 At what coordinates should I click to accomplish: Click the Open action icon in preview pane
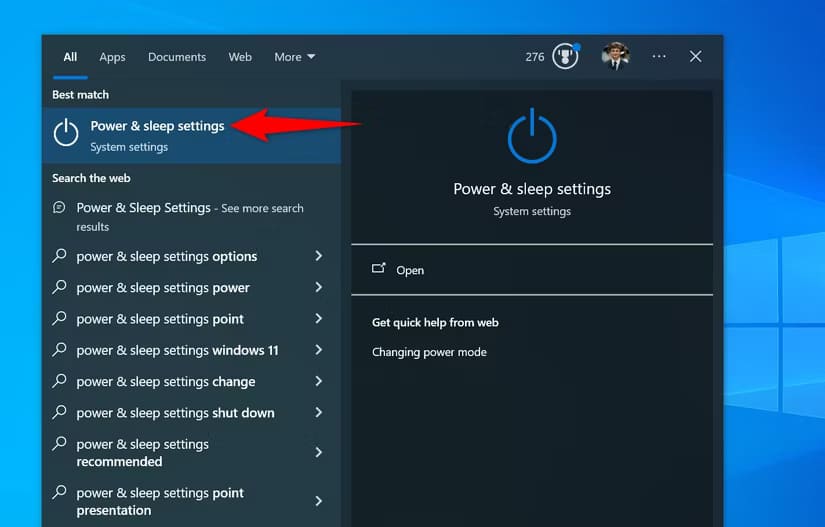378,269
